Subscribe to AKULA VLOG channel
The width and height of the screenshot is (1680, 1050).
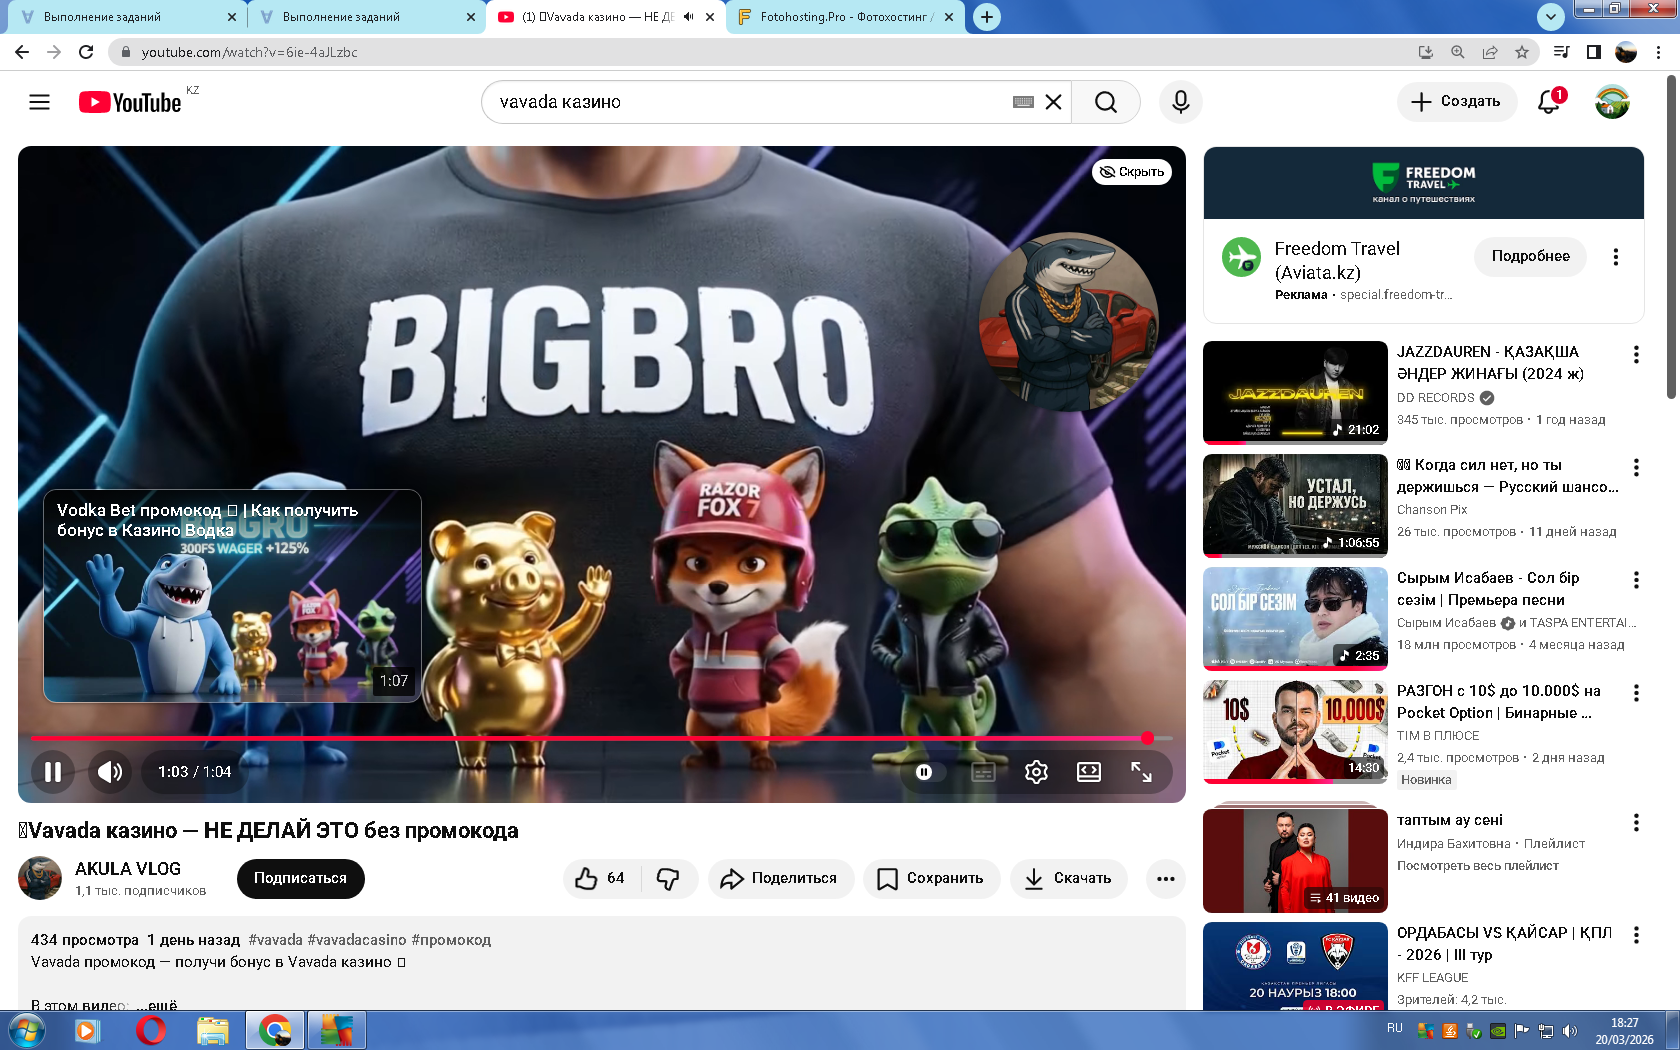coord(300,878)
